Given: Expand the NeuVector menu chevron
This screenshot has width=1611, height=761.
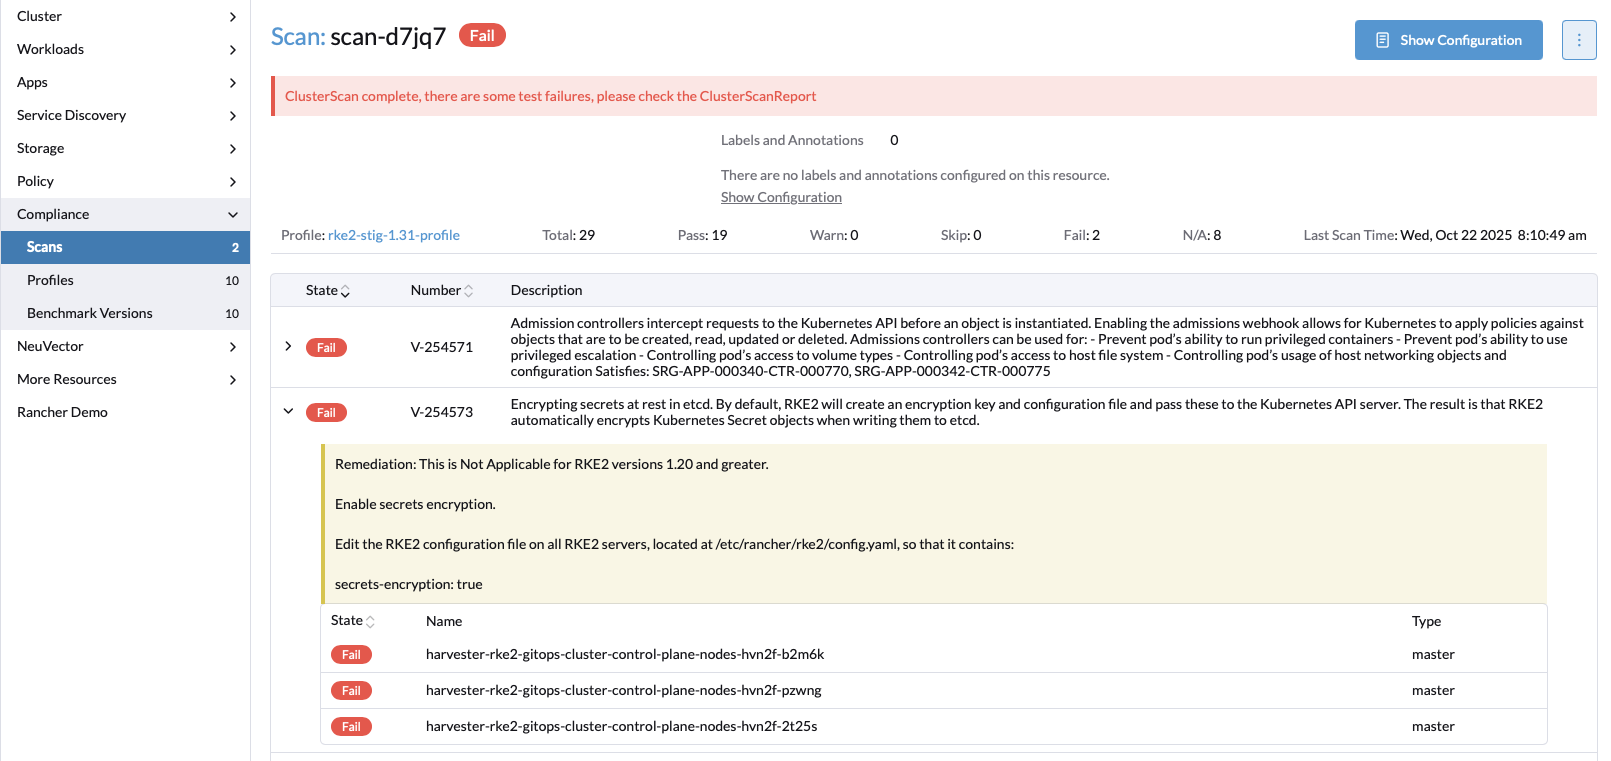Looking at the screenshot, I should click(x=232, y=347).
